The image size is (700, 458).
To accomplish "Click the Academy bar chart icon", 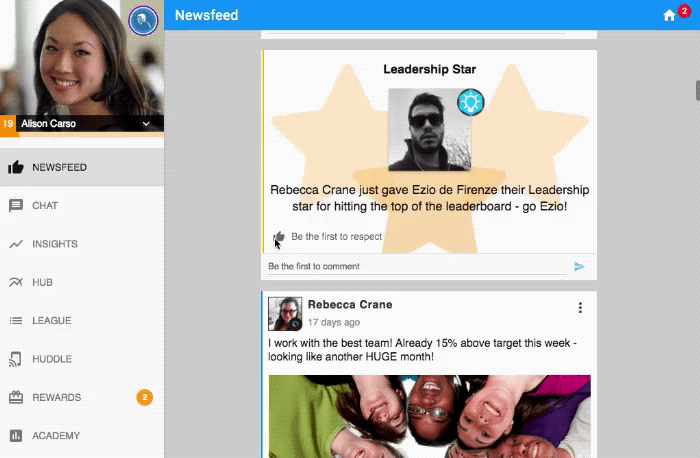I will coord(16,436).
